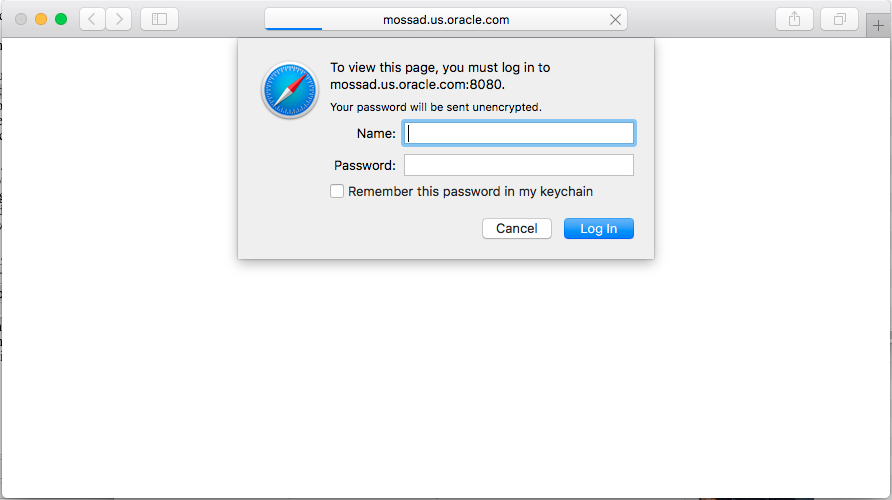Click the "Password:" label text
Viewport: 892px width, 500px height.
(x=365, y=165)
